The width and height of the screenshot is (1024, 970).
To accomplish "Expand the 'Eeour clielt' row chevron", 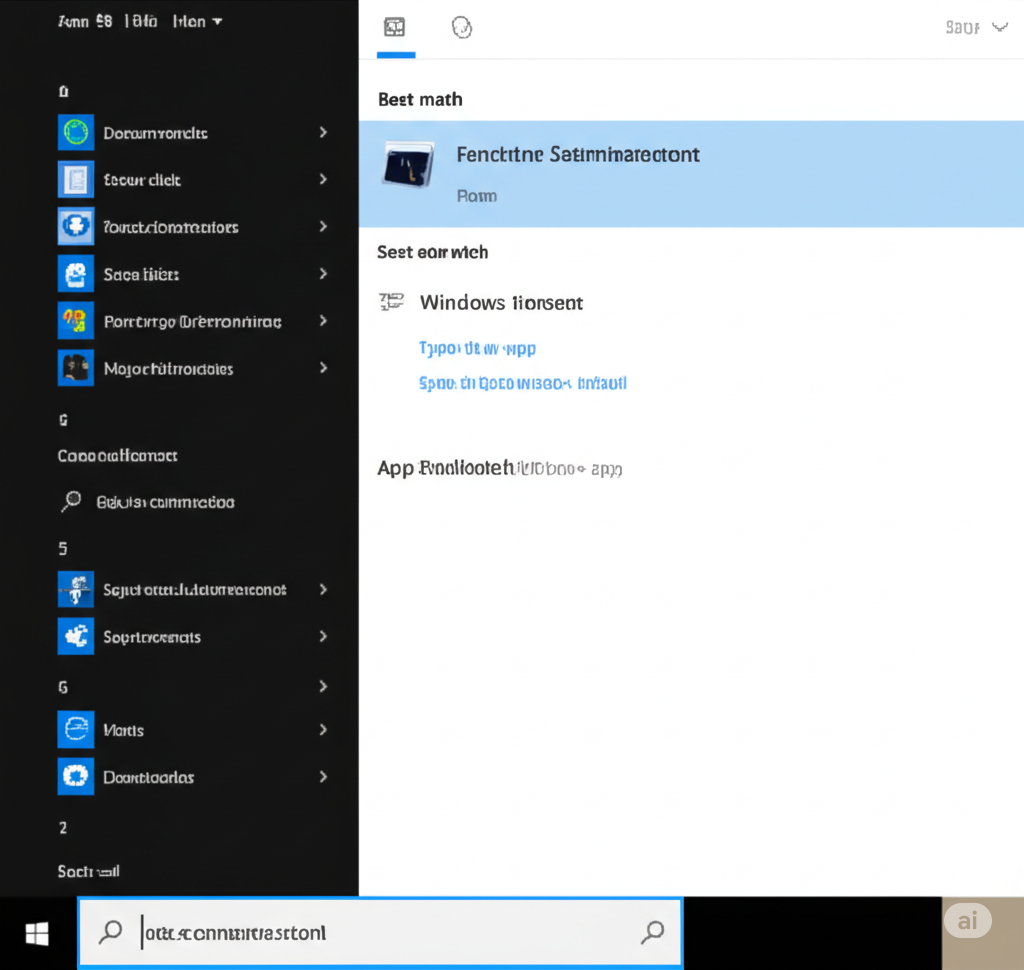I will click(x=323, y=180).
